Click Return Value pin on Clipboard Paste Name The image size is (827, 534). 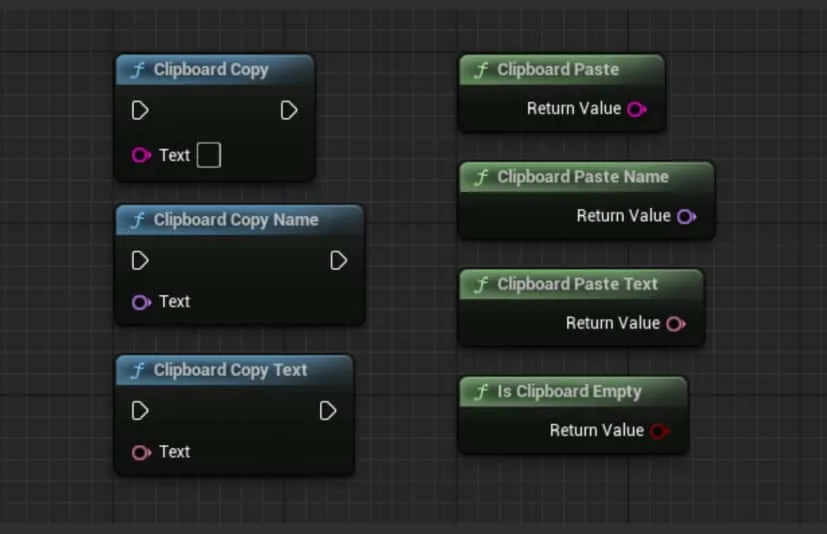(x=686, y=216)
